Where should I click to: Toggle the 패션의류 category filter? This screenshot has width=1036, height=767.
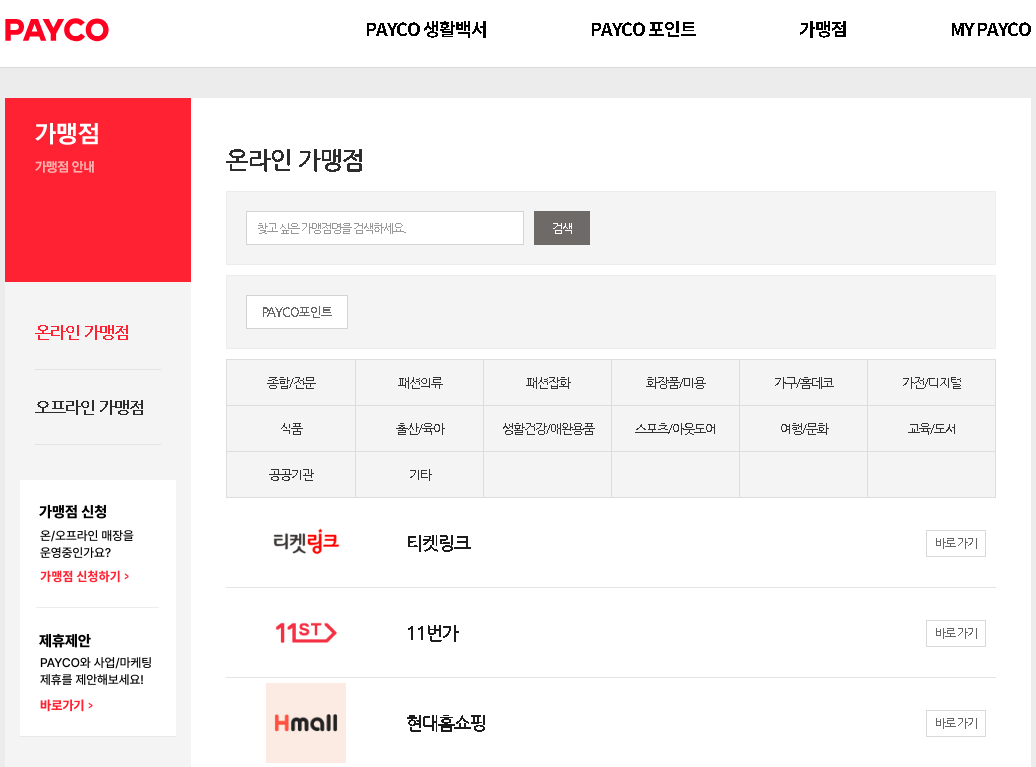coord(419,382)
